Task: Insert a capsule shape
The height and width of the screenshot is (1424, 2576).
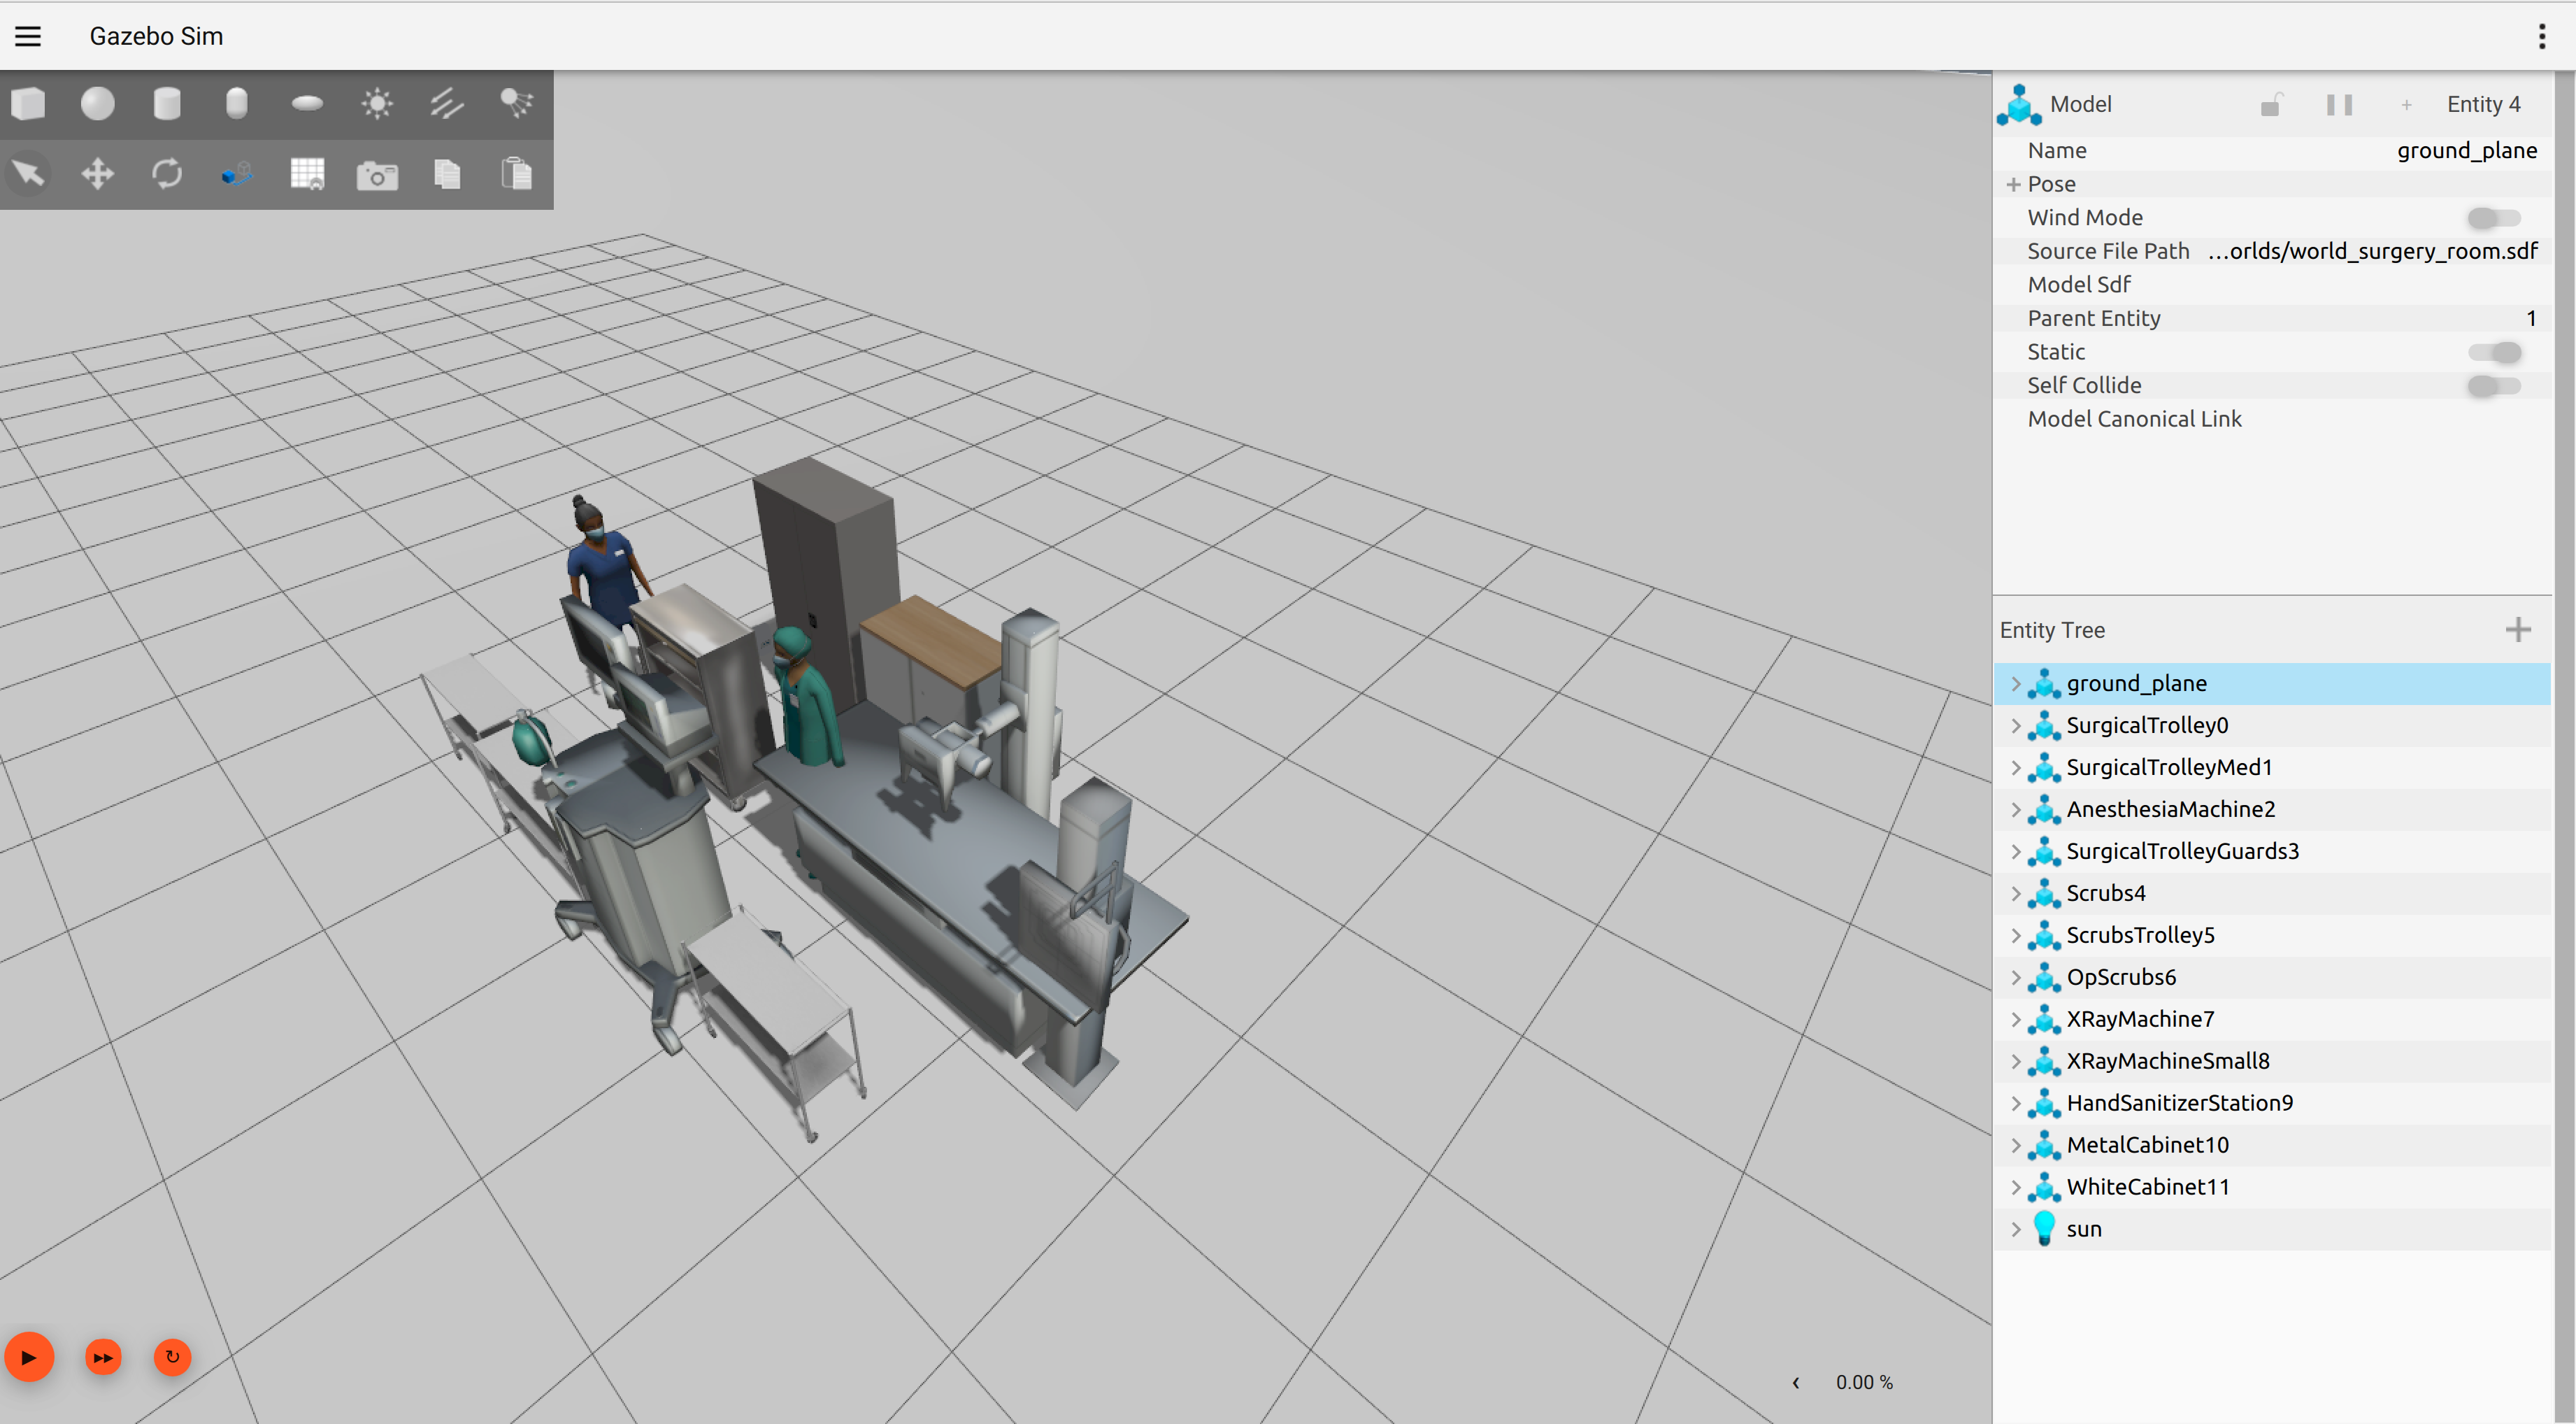Action: pos(237,103)
